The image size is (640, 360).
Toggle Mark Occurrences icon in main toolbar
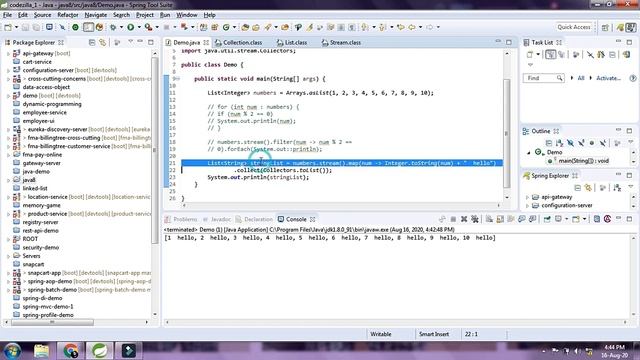(309, 27)
